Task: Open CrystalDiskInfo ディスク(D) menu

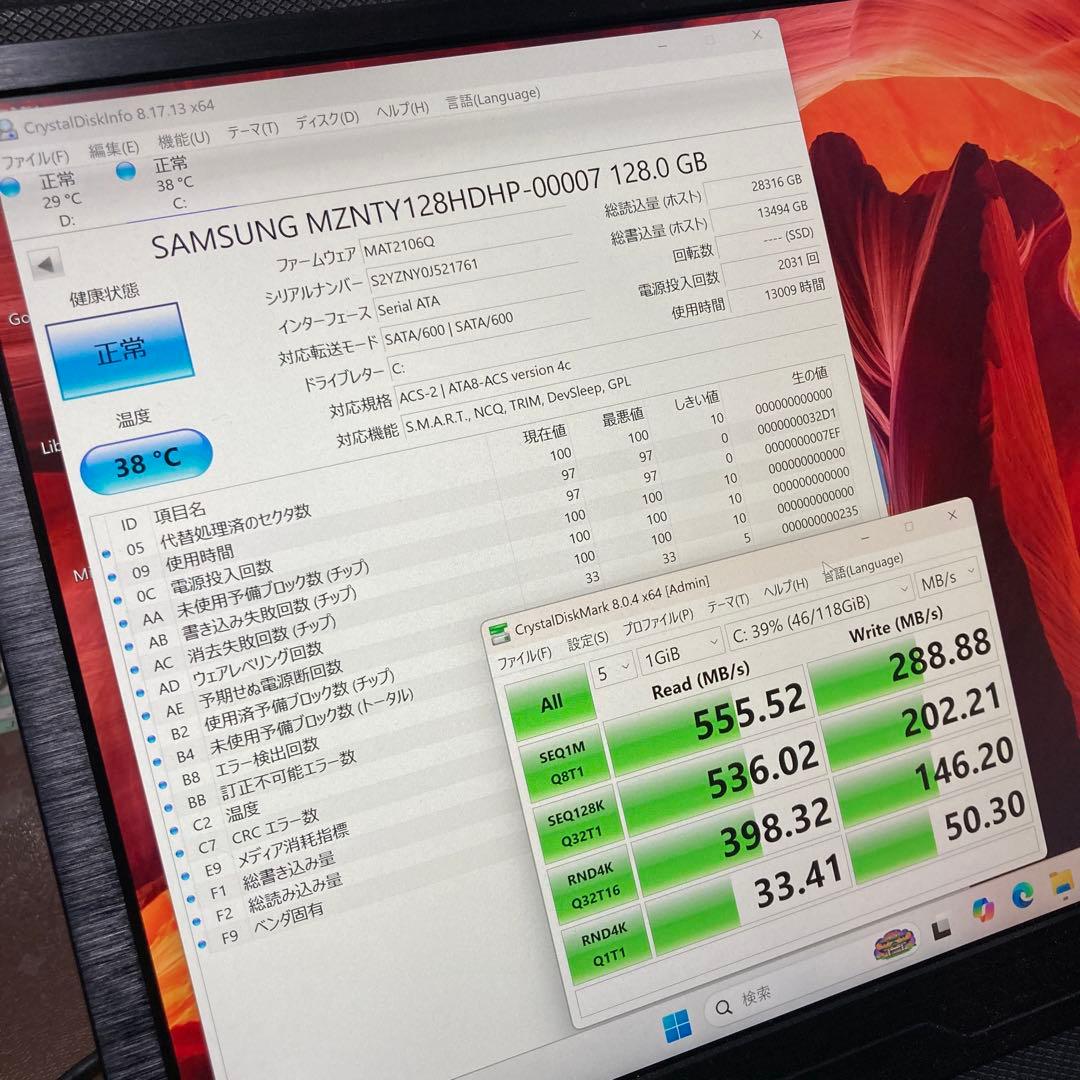Action: pos(328,119)
